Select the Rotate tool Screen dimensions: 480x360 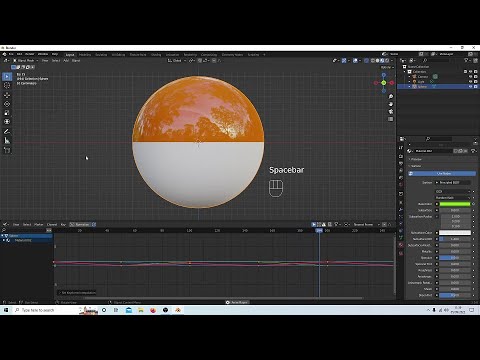coord(7,104)
